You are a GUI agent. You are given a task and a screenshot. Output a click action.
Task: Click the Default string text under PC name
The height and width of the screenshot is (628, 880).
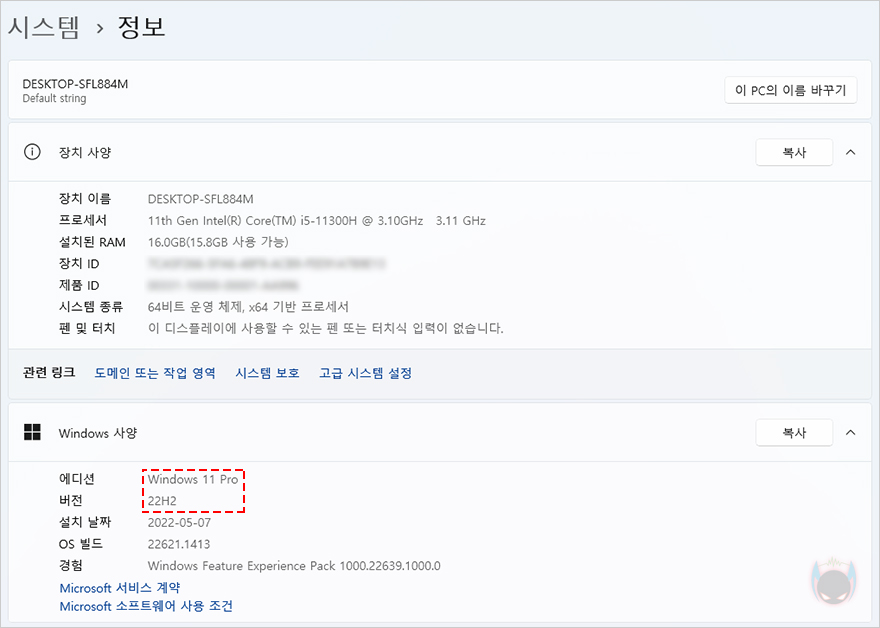[54, 98]
